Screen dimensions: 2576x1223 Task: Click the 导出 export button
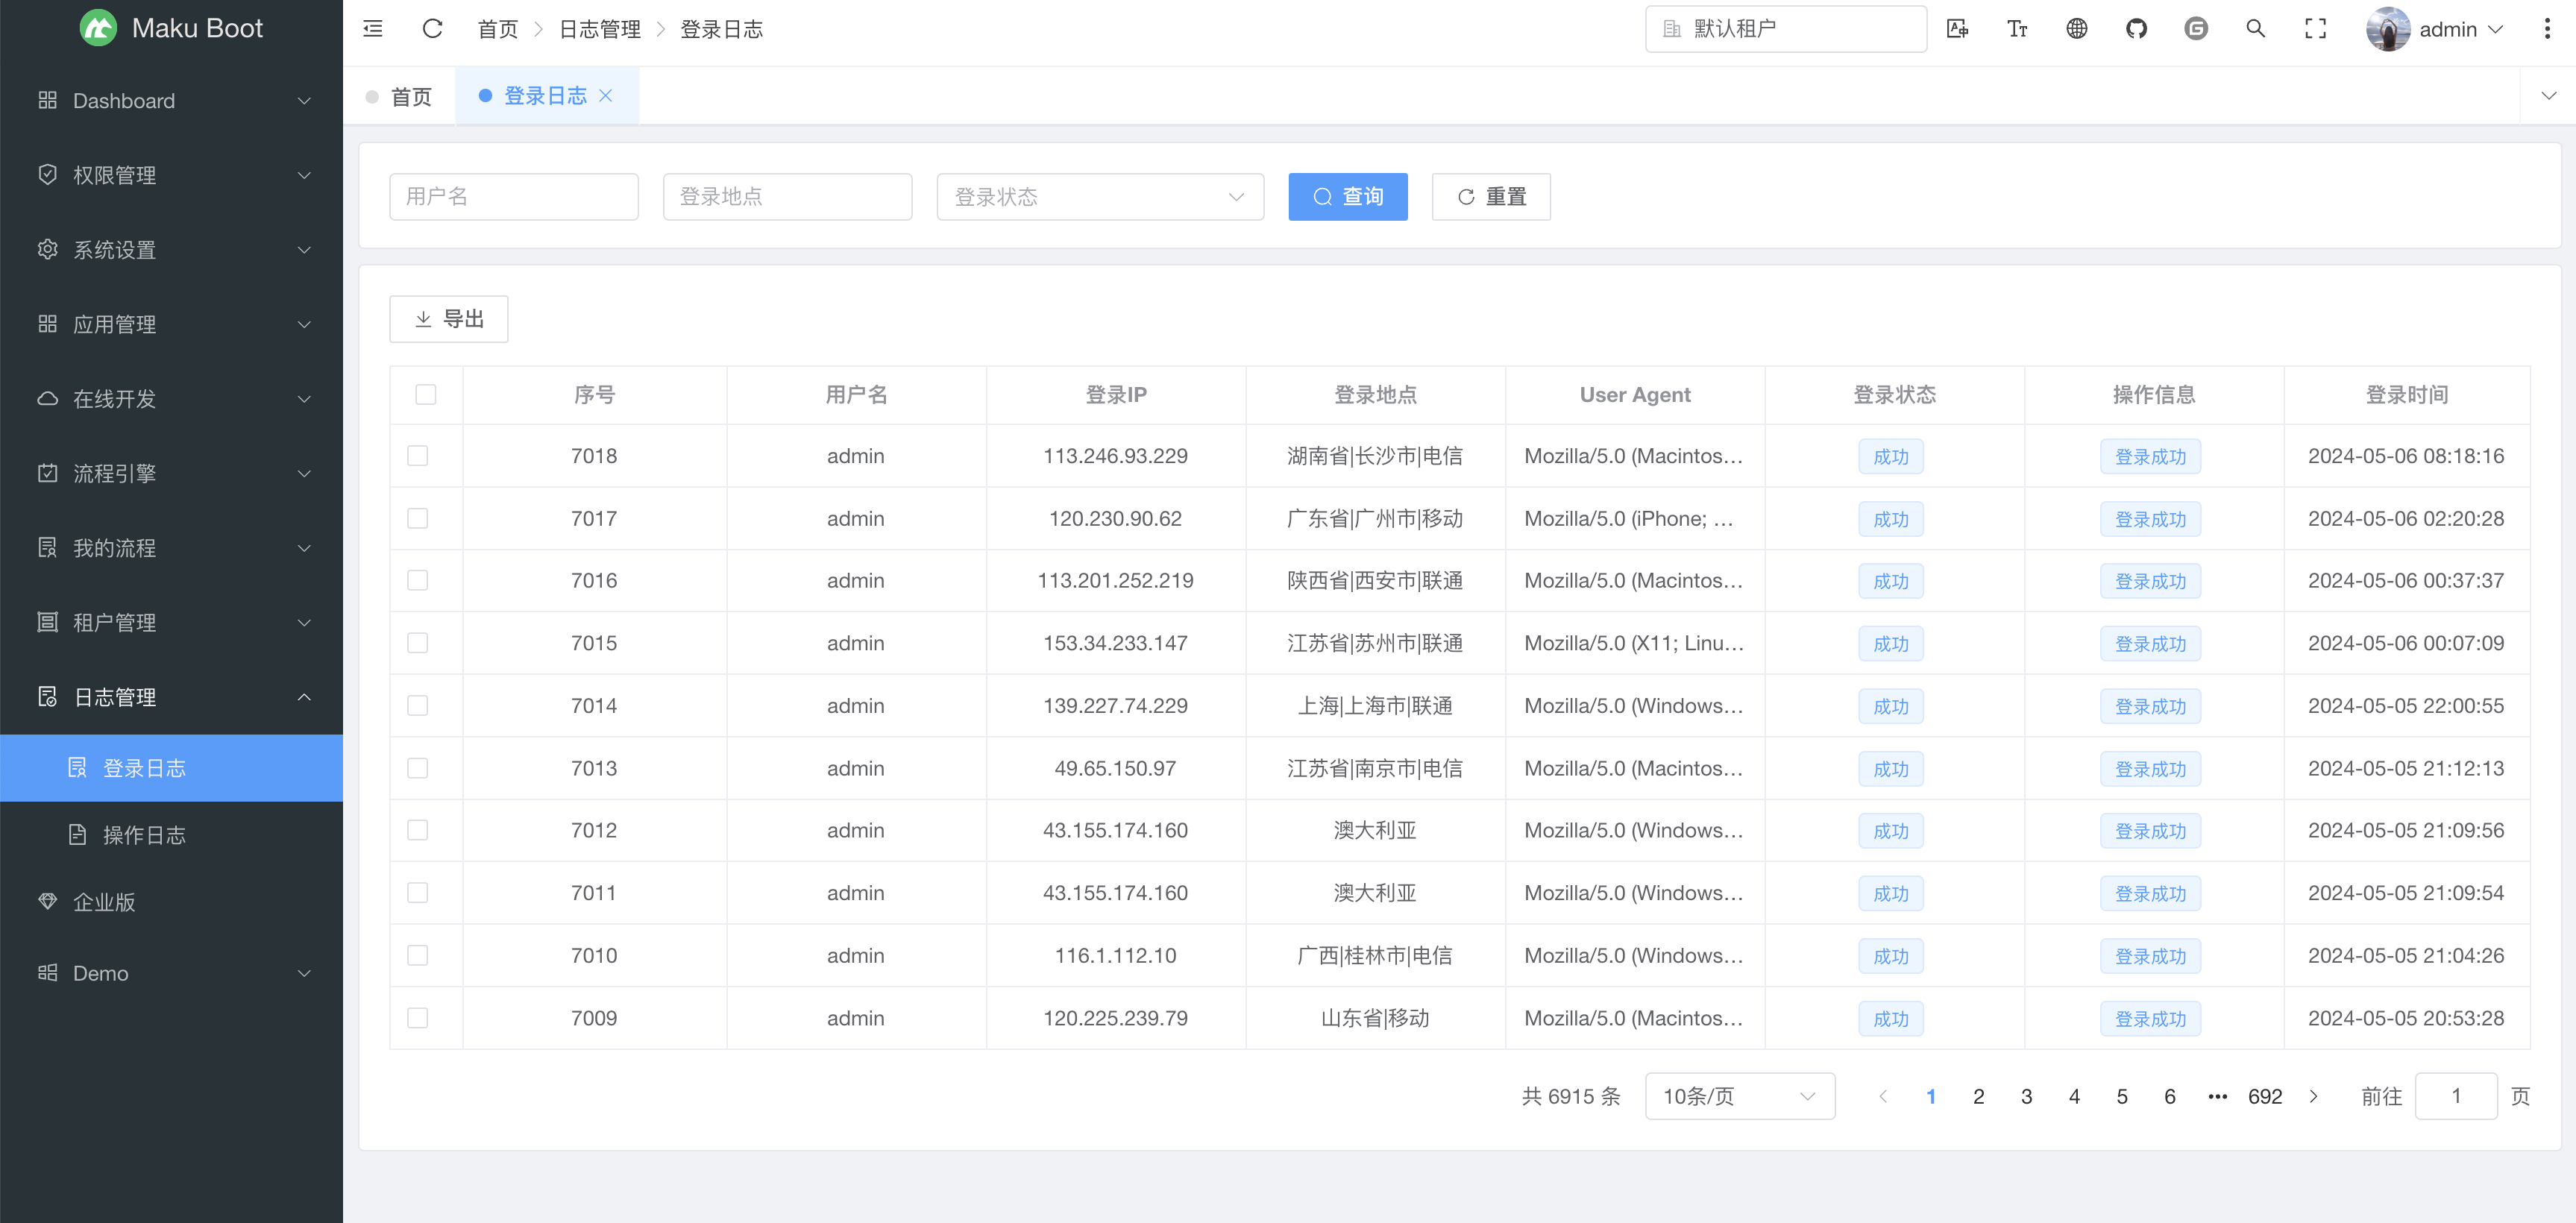(448, 319)
